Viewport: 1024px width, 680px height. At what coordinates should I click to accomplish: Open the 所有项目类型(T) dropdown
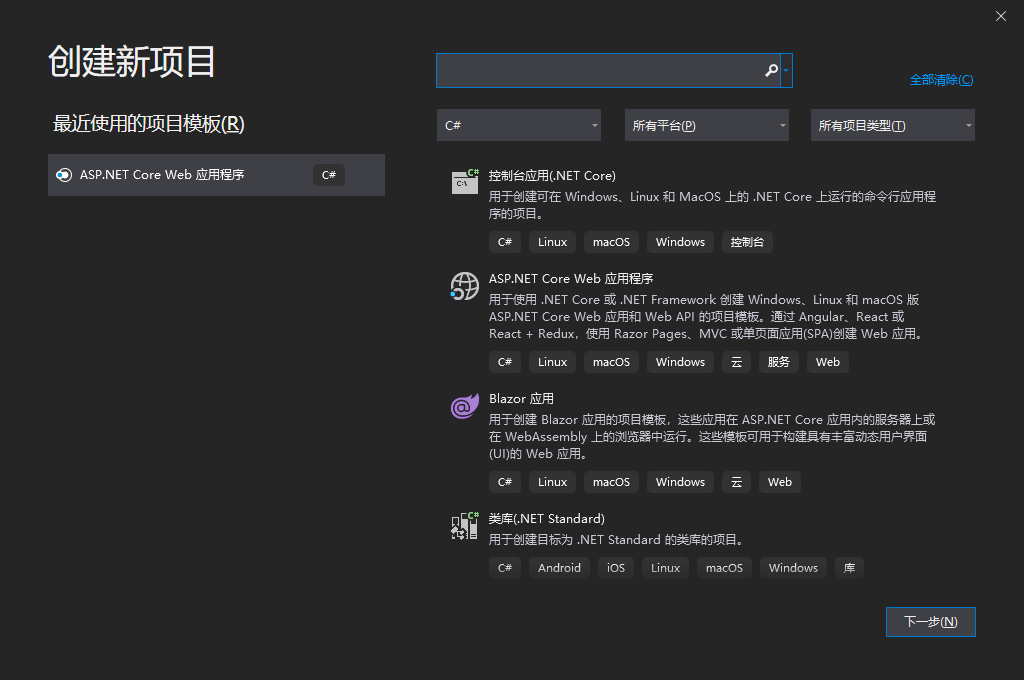tap(893, 125)
